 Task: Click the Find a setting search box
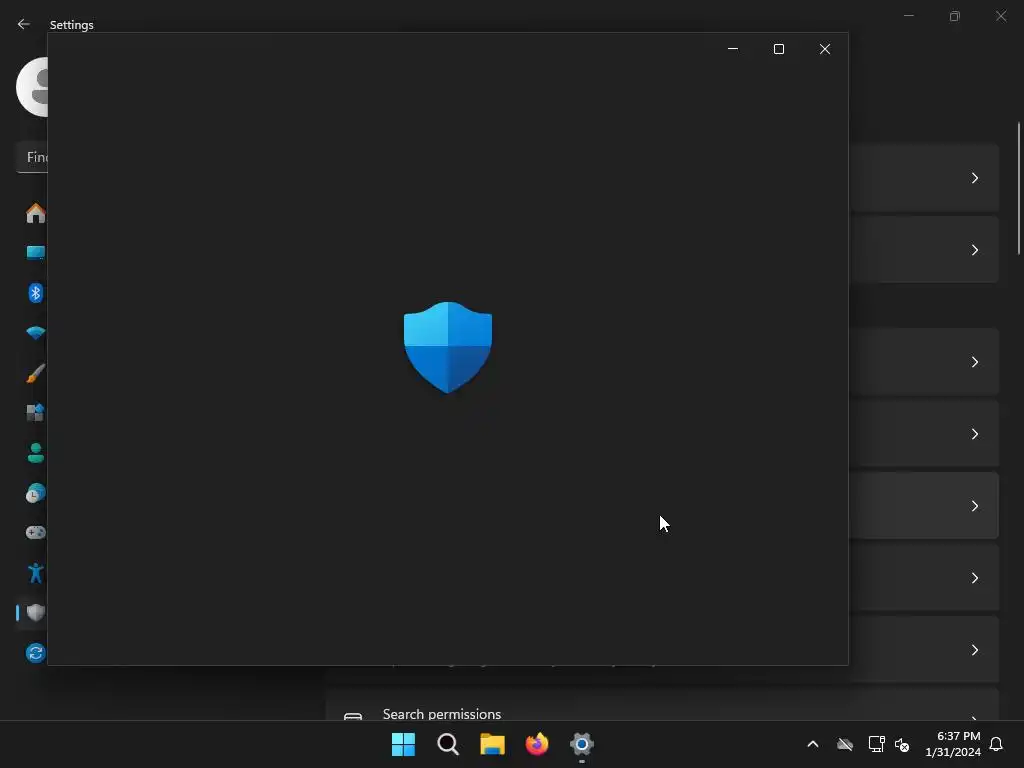coord(32,157)
